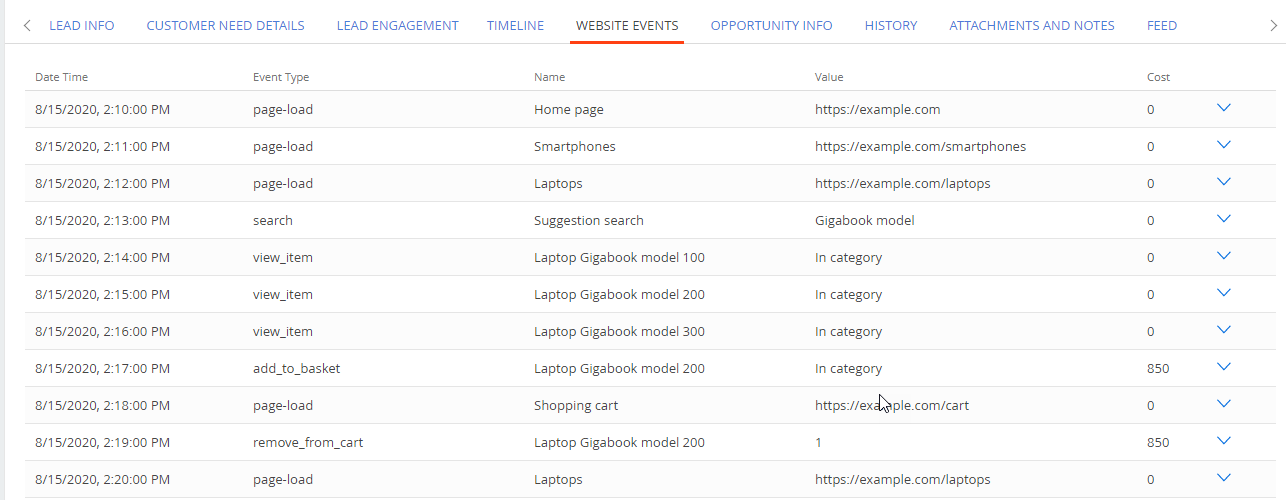Select 'Laptop Gigabook model 100' cell

point(619,258)
